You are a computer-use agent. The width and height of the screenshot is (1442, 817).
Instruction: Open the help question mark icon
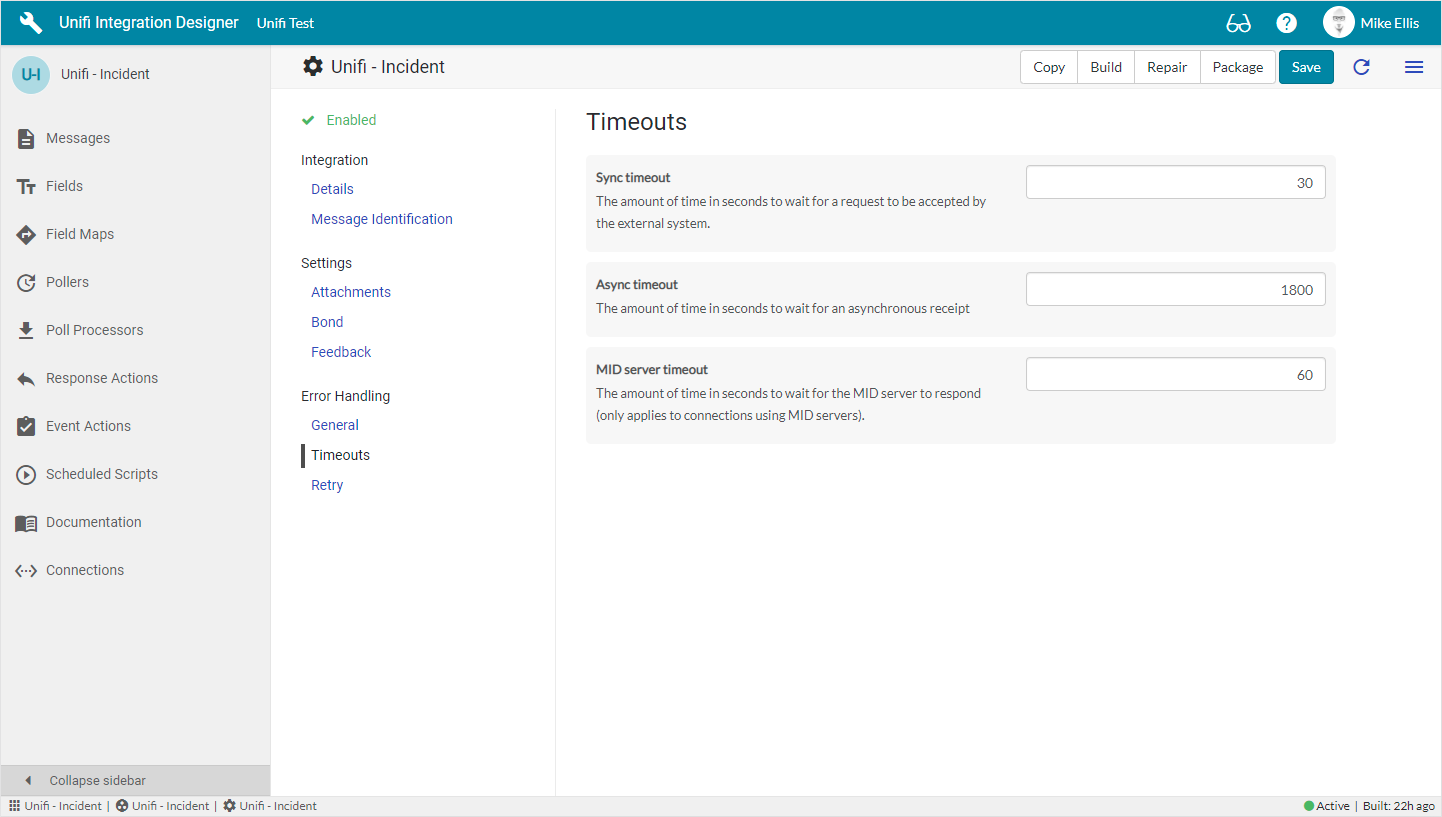tap(1287, 23)
